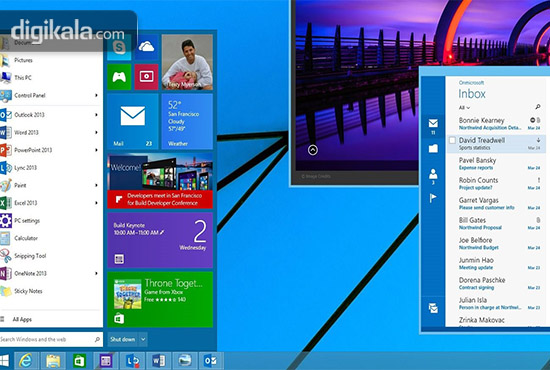550x370 pixels.
Task: Open the OneDrive cloud tile
Action: (146, 47)
